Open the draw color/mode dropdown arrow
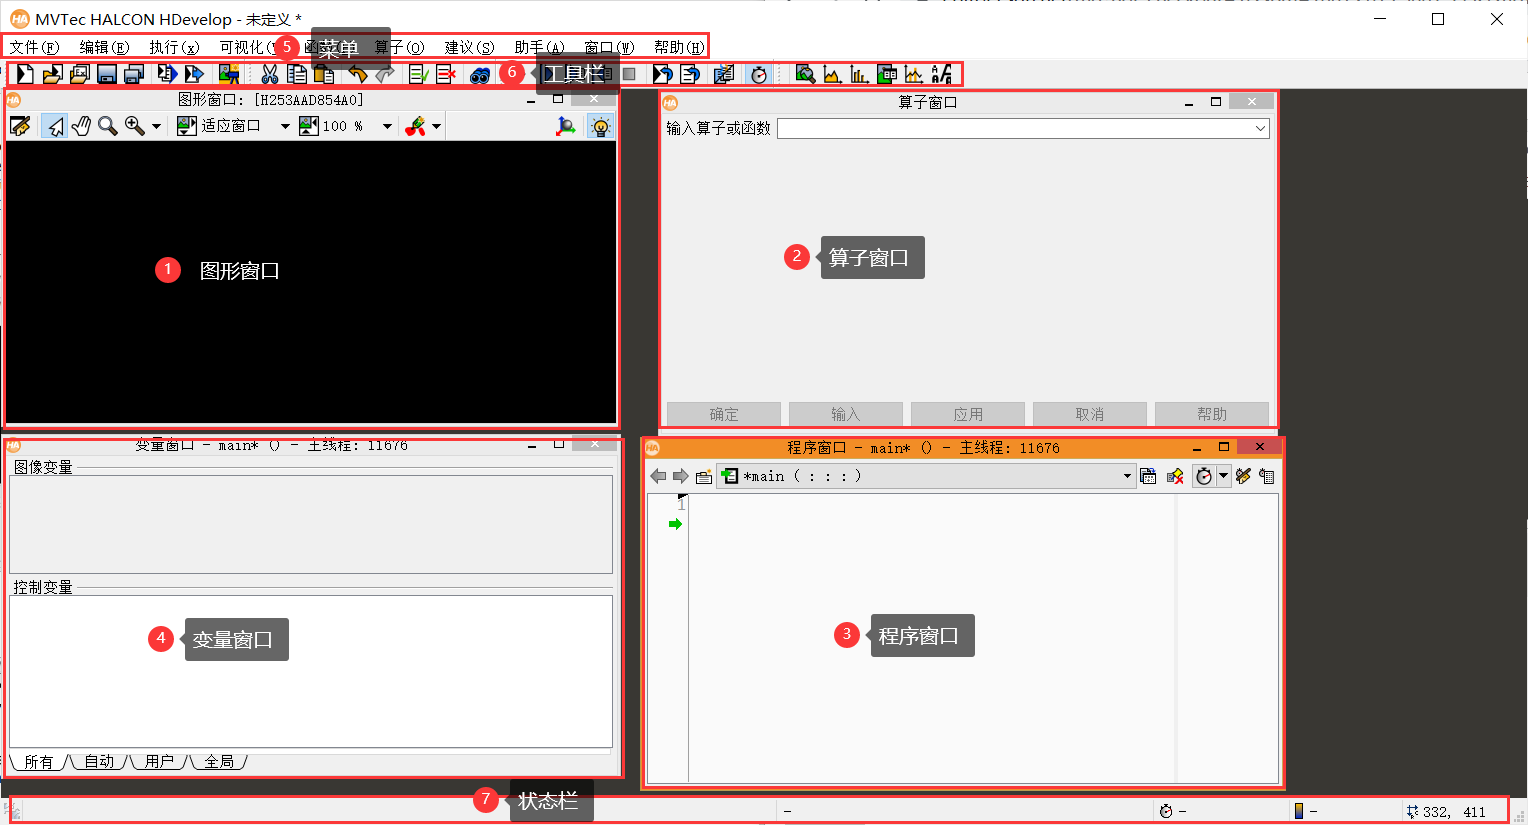Viewport: 1528px width, 825px height. coord(436,127)
